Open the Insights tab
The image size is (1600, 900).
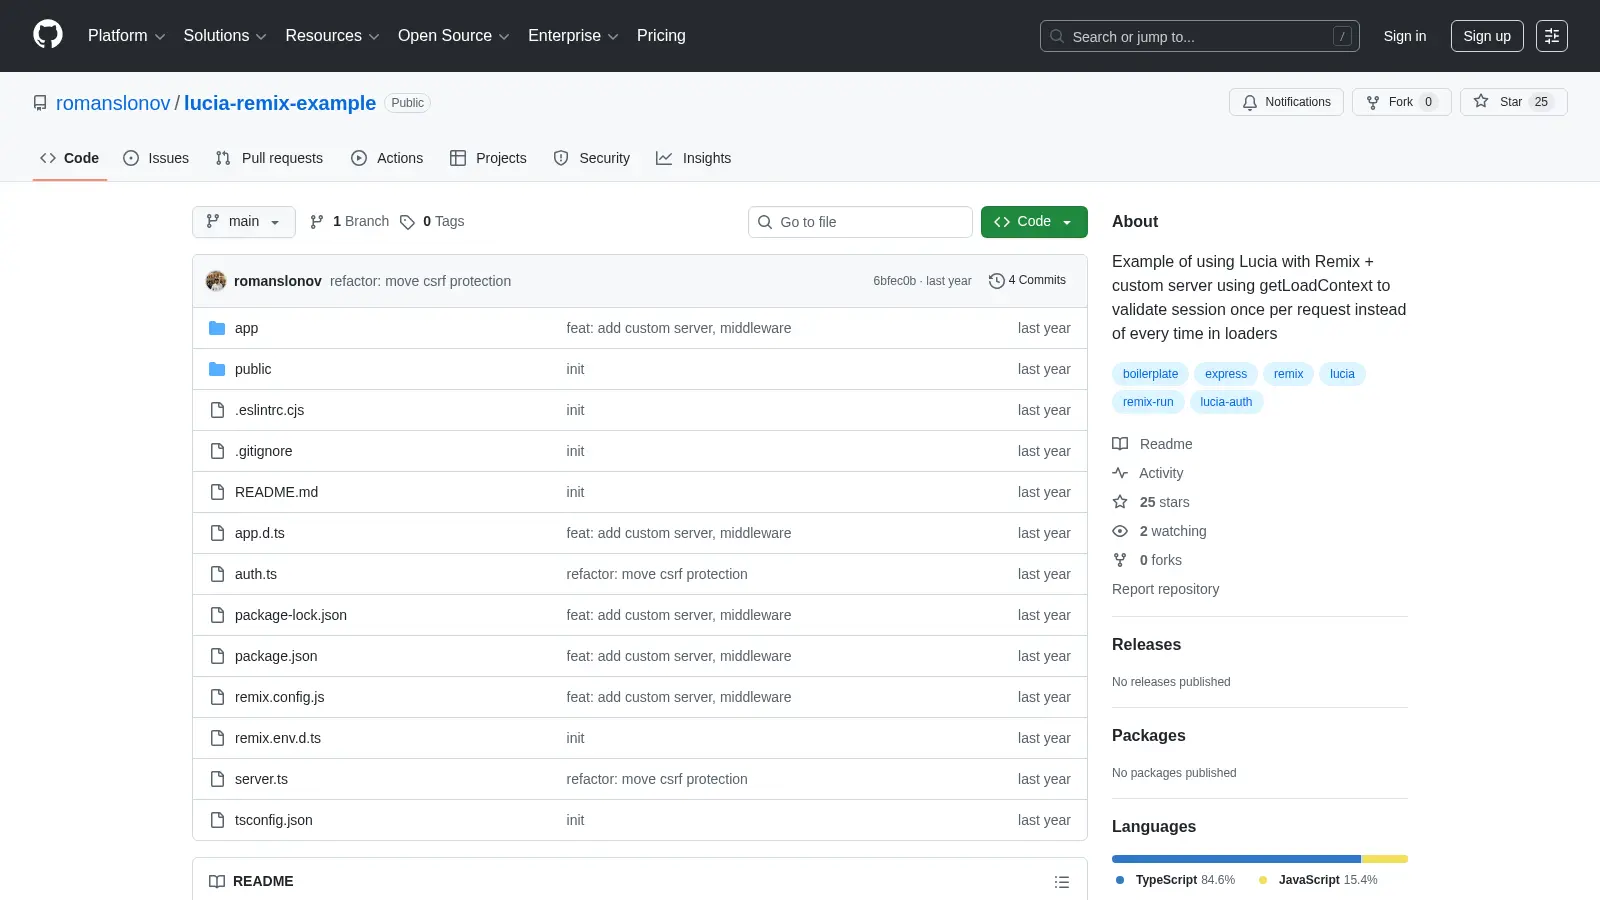[693, 158]
